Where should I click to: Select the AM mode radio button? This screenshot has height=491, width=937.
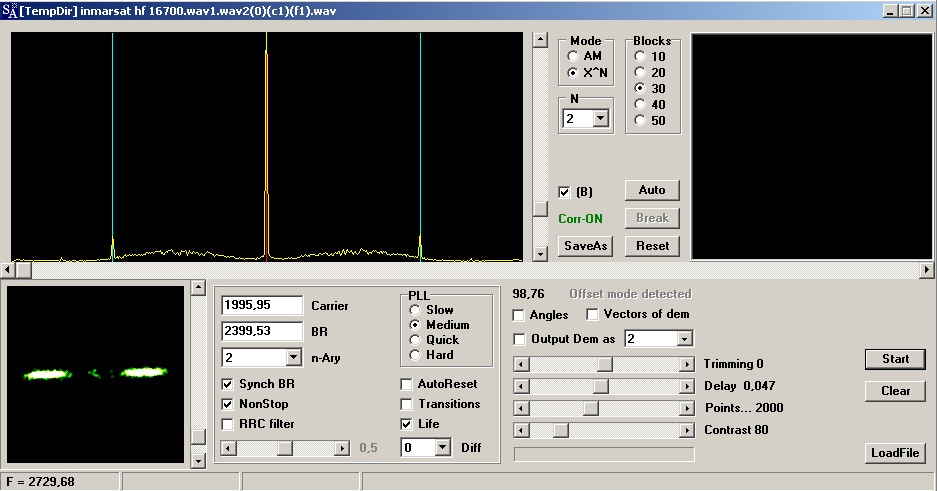click(x=573, y=56)
